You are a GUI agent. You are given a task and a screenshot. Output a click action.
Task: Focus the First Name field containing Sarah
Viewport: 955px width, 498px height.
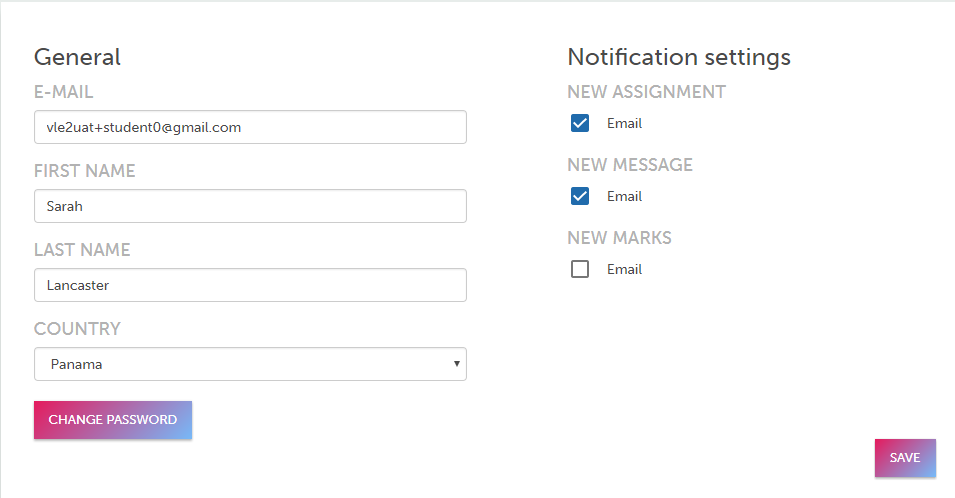click(250, 206)
